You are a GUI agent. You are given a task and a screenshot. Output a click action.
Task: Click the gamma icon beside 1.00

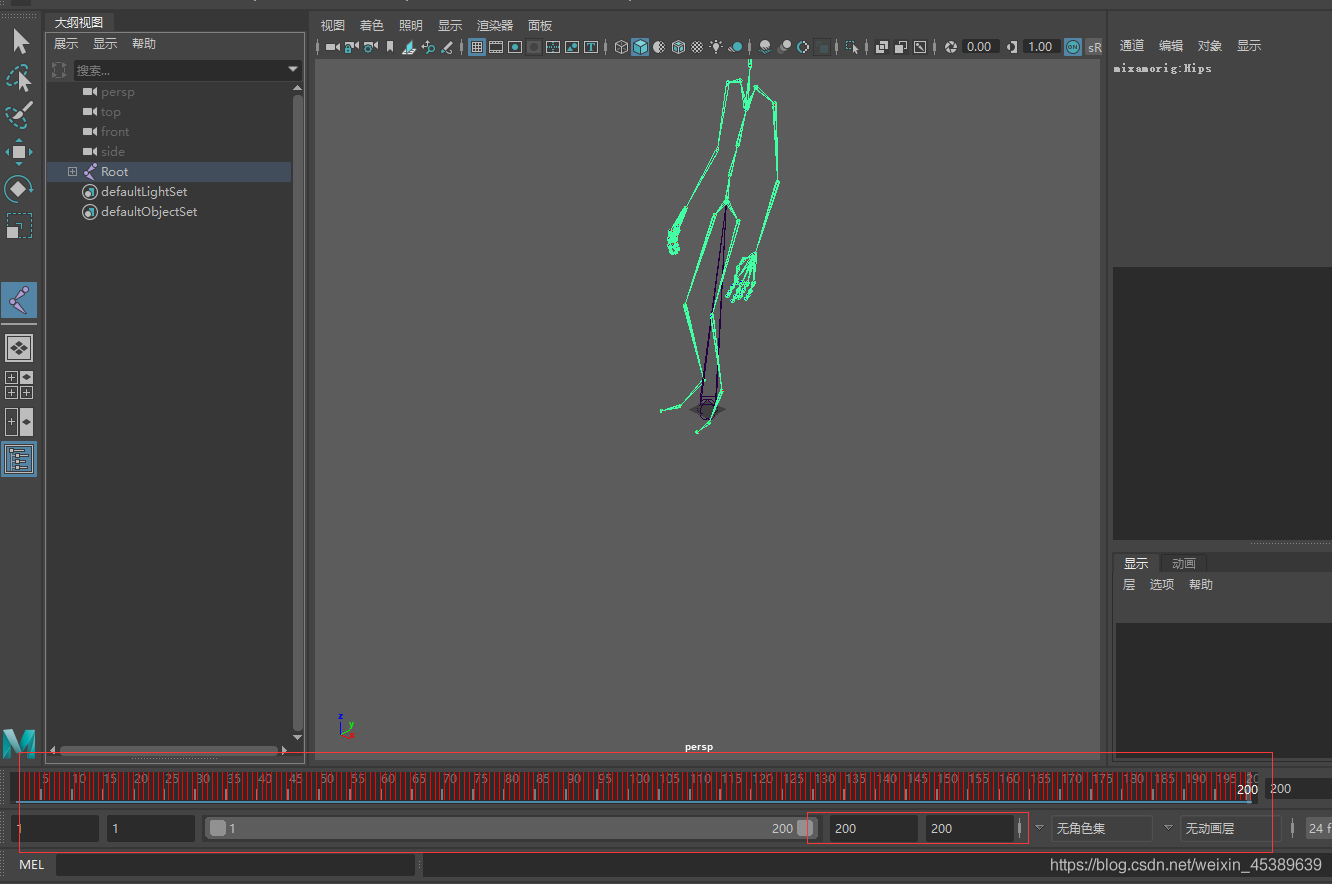point(1012,47)
